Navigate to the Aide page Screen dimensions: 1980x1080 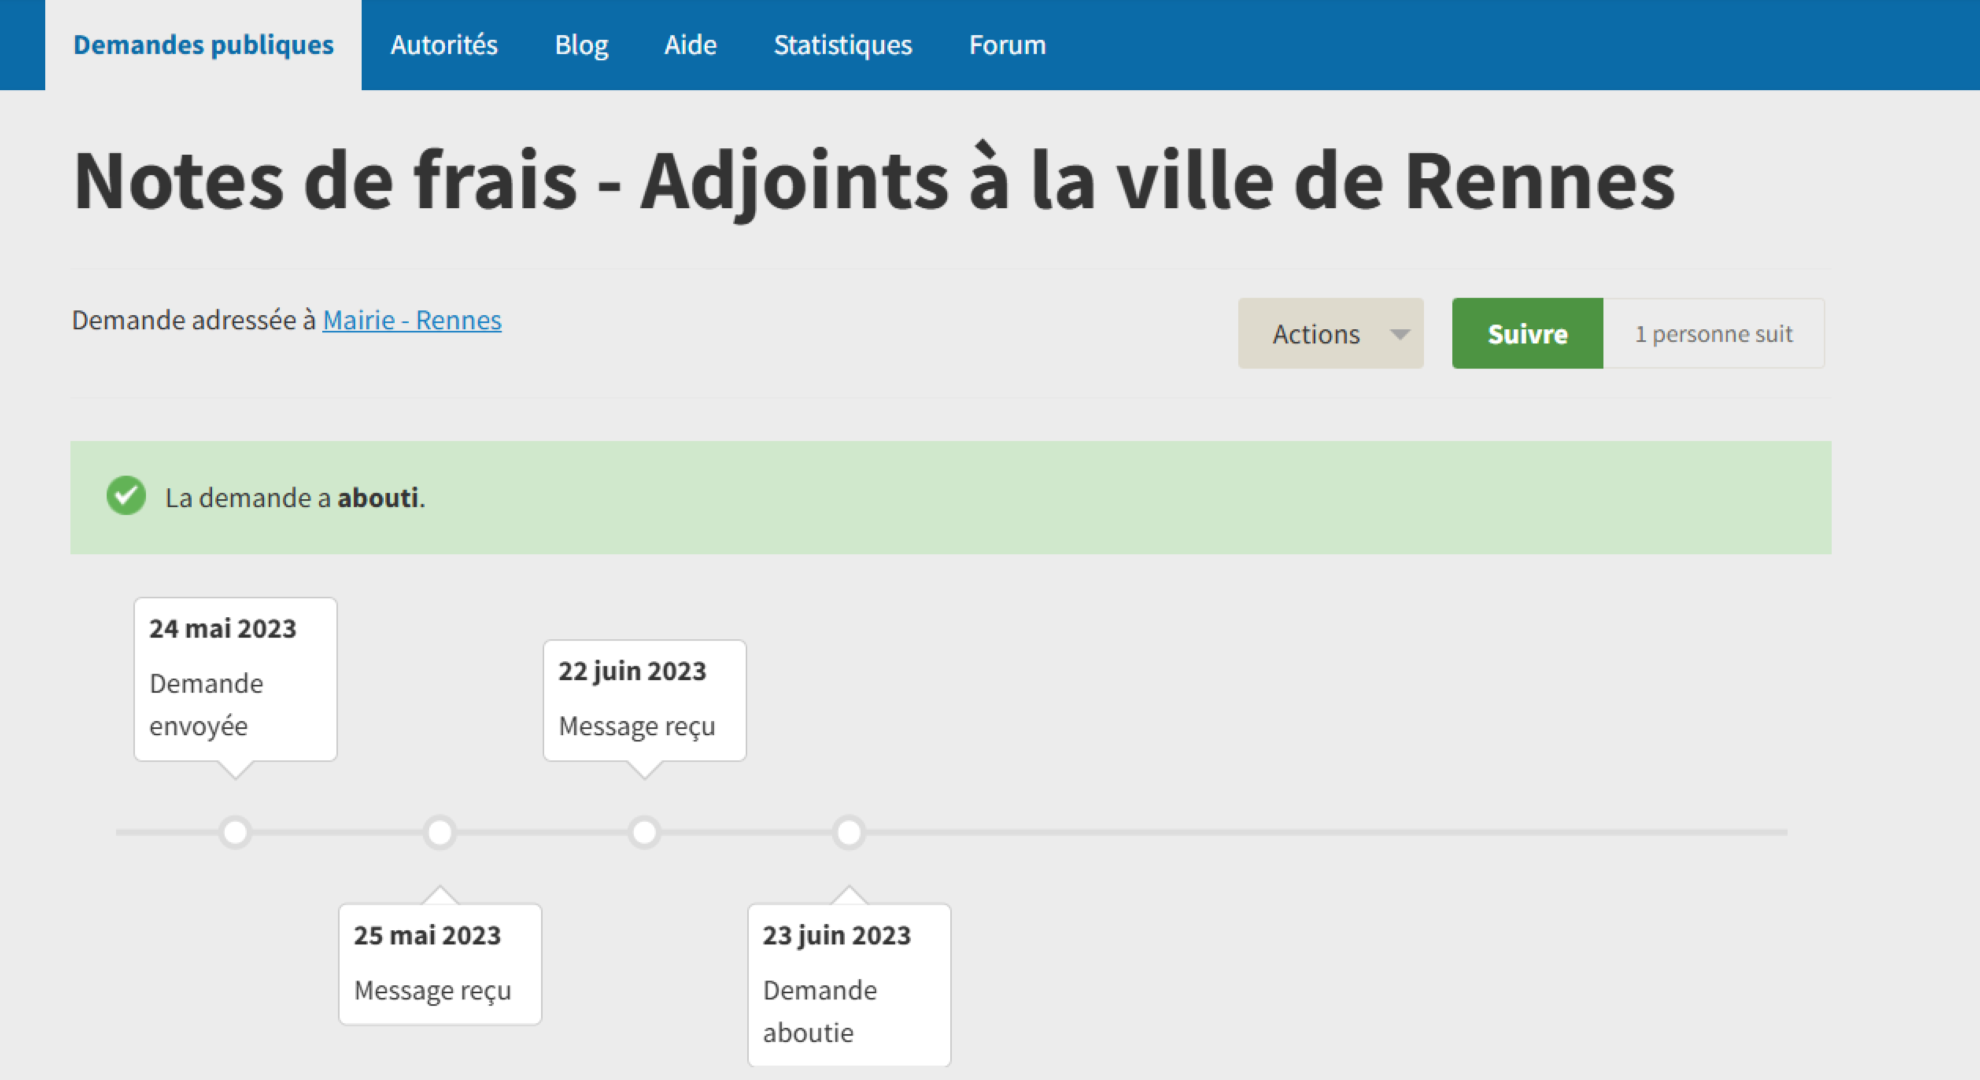(690, 45)
